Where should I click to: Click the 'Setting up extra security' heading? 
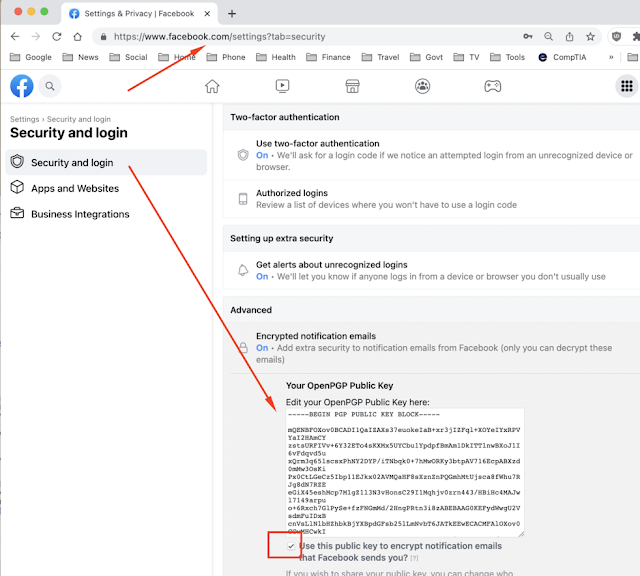click(282, 238)
